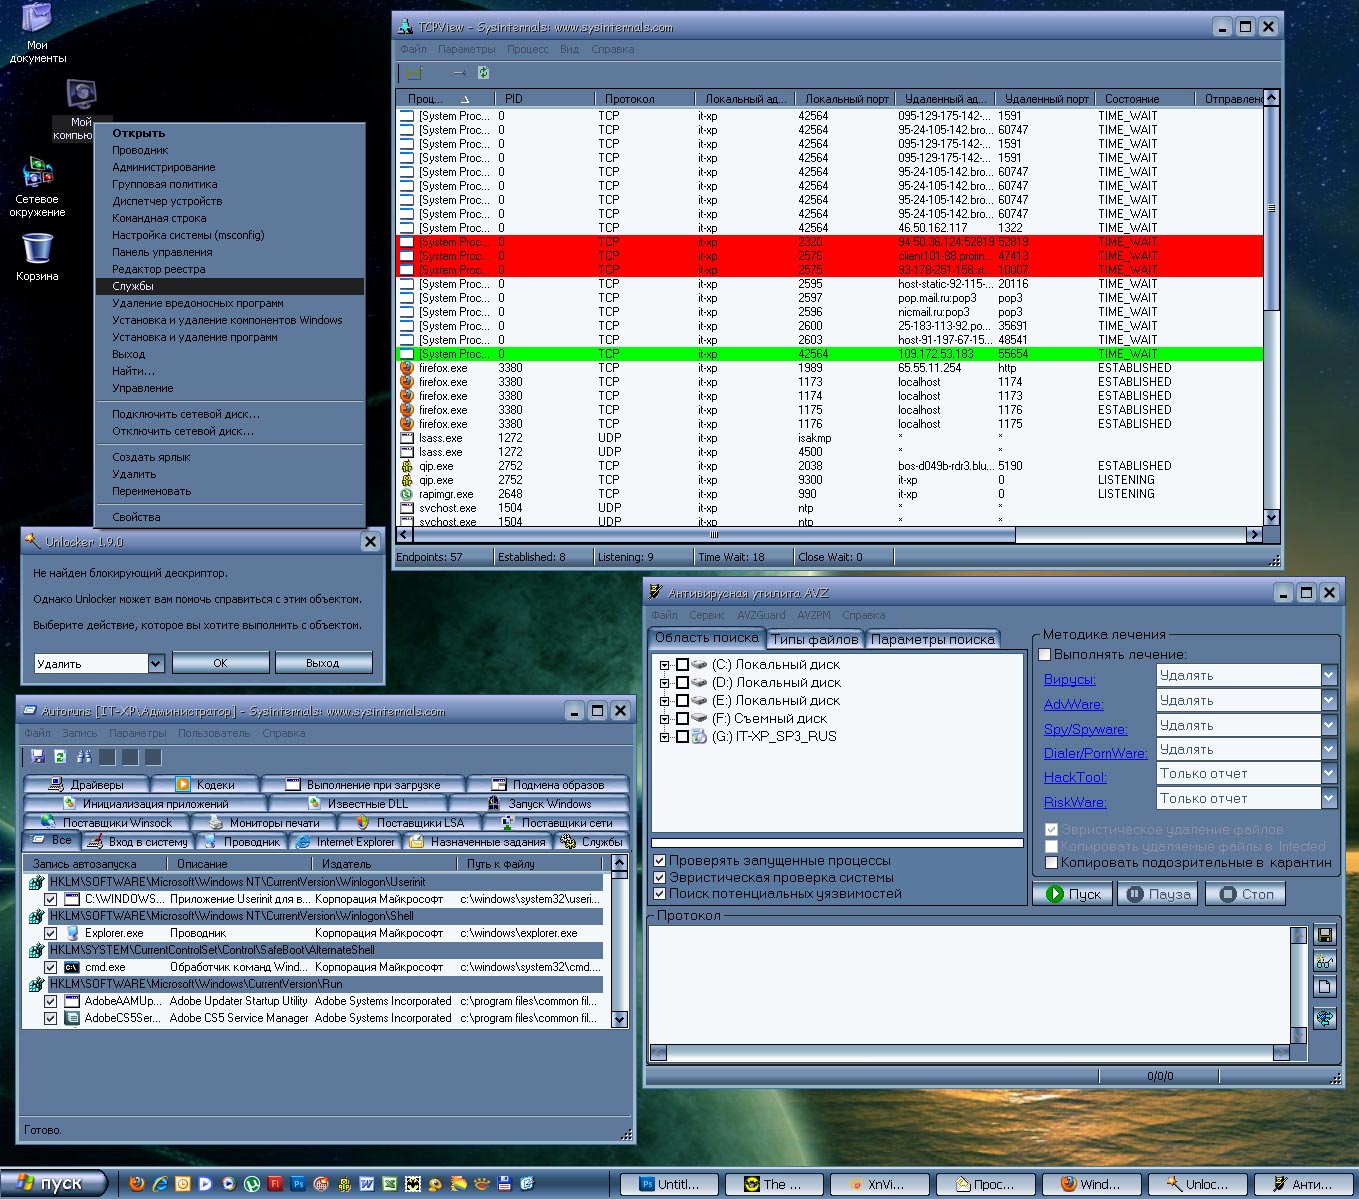
Task: Click Вирусы link in AVZ
Action: 1070,679
